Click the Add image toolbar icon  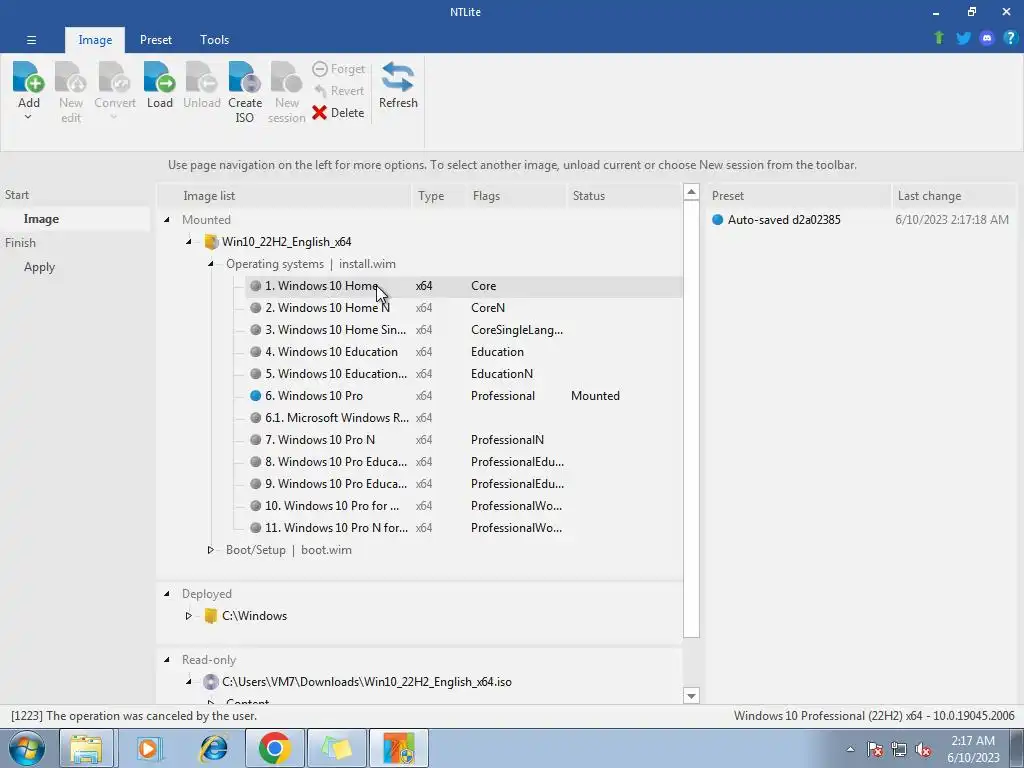29,77
